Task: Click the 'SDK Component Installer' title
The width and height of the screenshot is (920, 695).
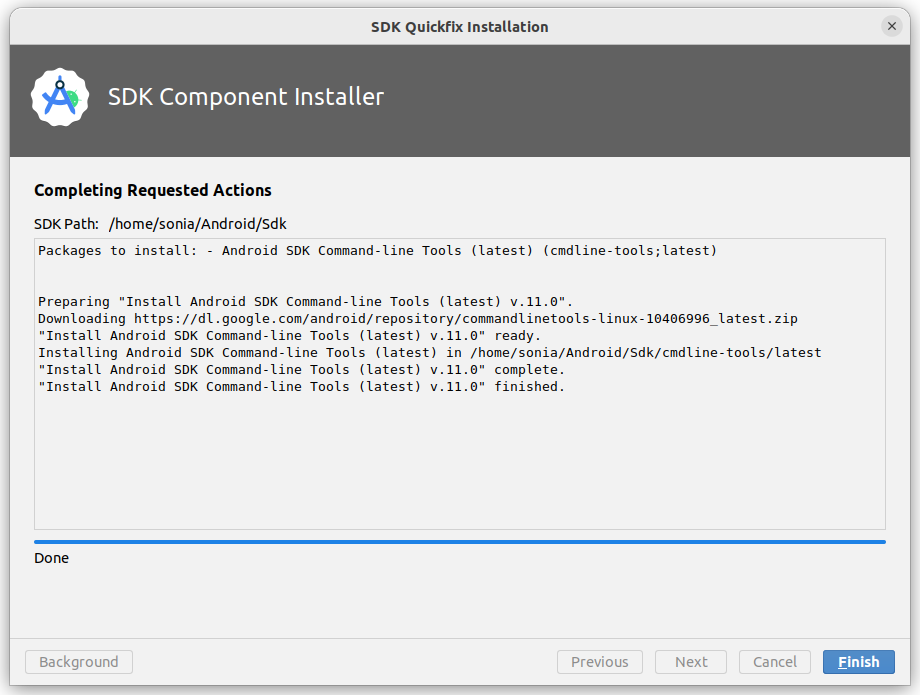Action: pyautogui.click(x=246, y=97)
